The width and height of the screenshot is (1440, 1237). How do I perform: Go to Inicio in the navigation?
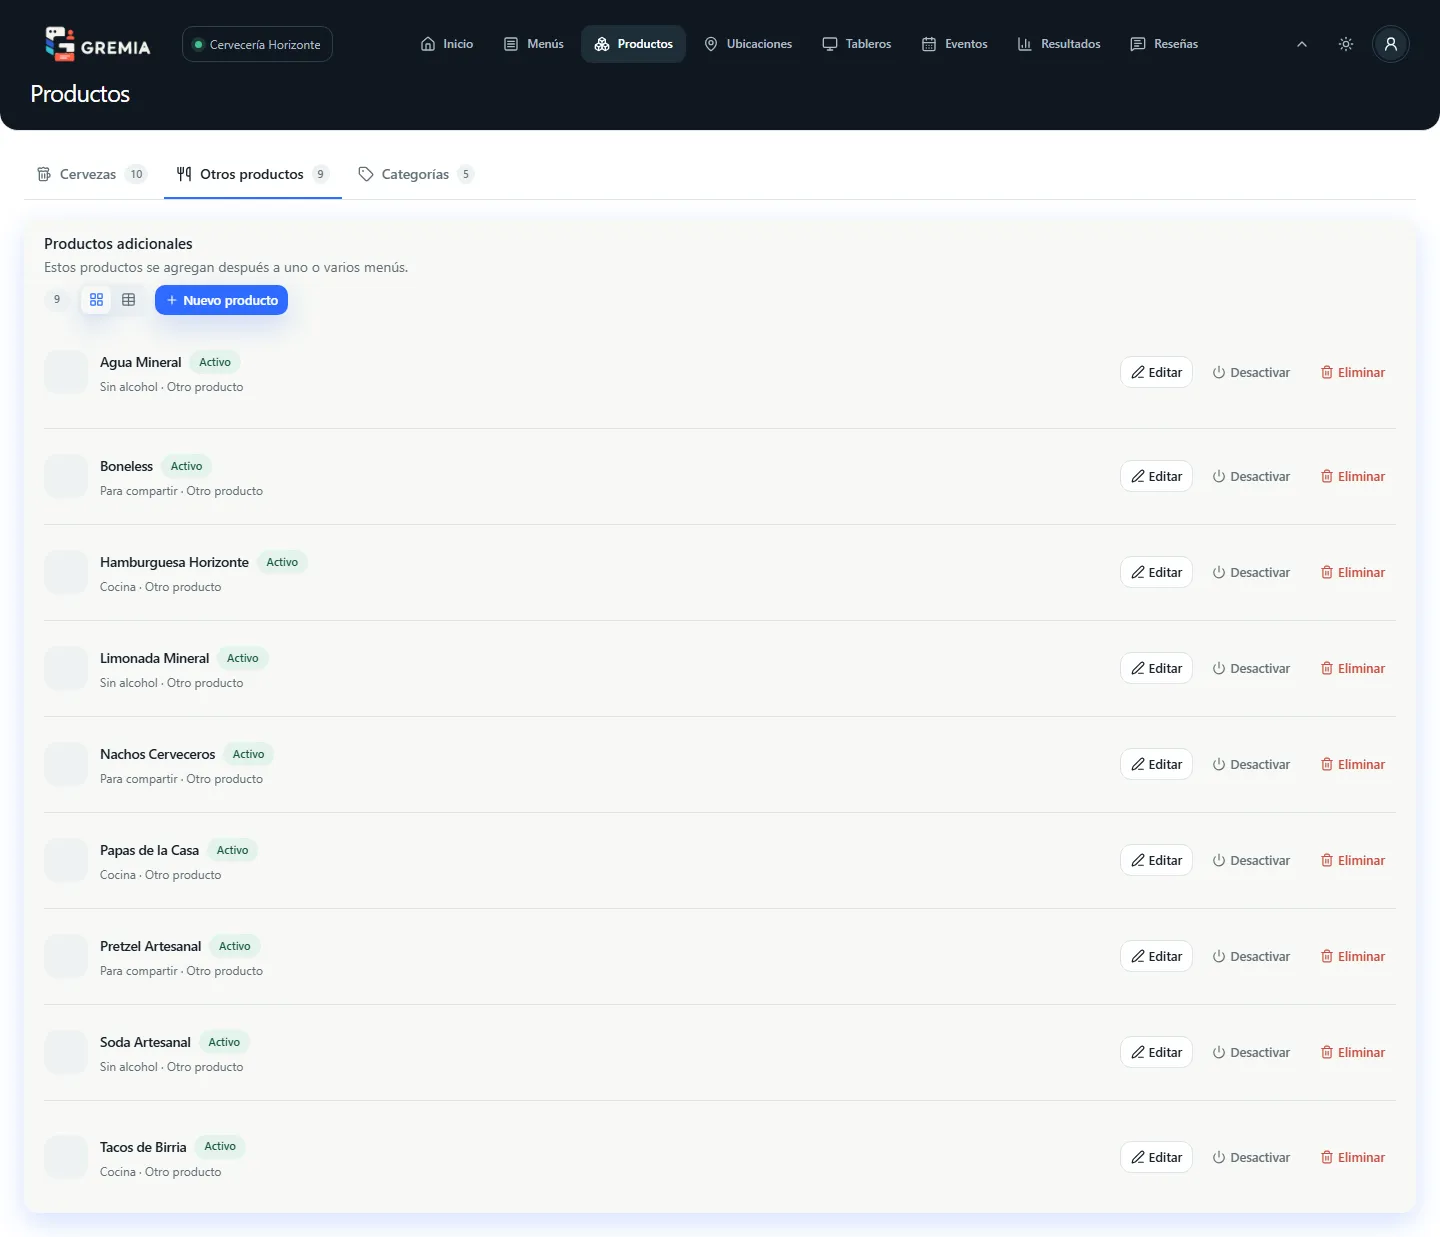447,44
